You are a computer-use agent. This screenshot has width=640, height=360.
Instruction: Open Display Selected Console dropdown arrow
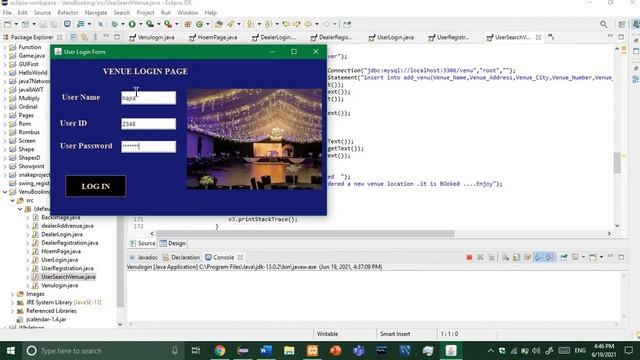[x=583, y=257]
